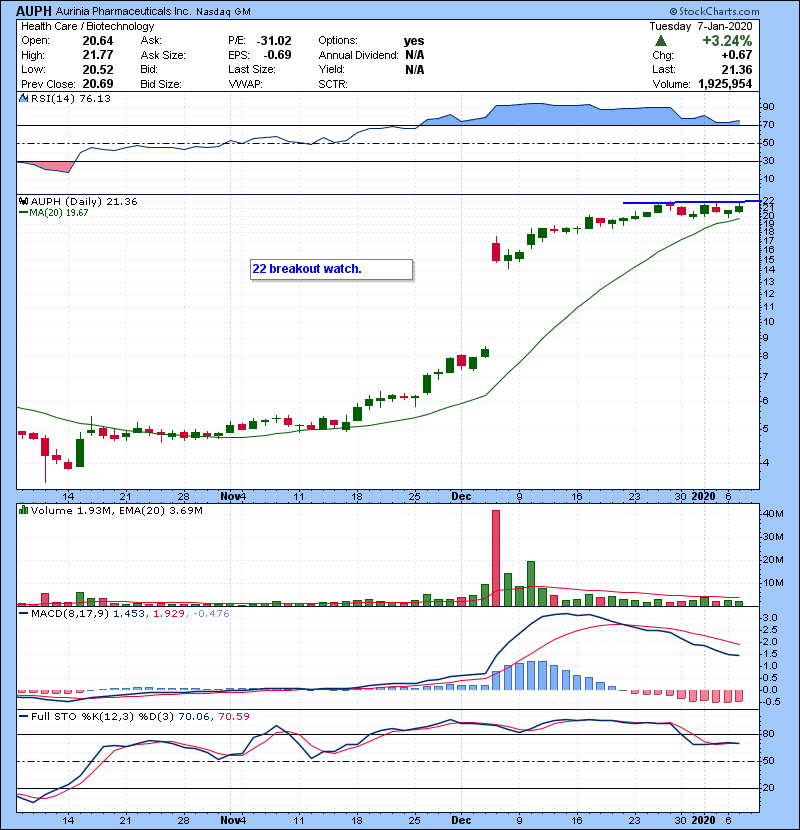Click the AUPH (Daily) 21.36 chart title
The width and height of the screenshot is (800, 830).
coord(84,202)
